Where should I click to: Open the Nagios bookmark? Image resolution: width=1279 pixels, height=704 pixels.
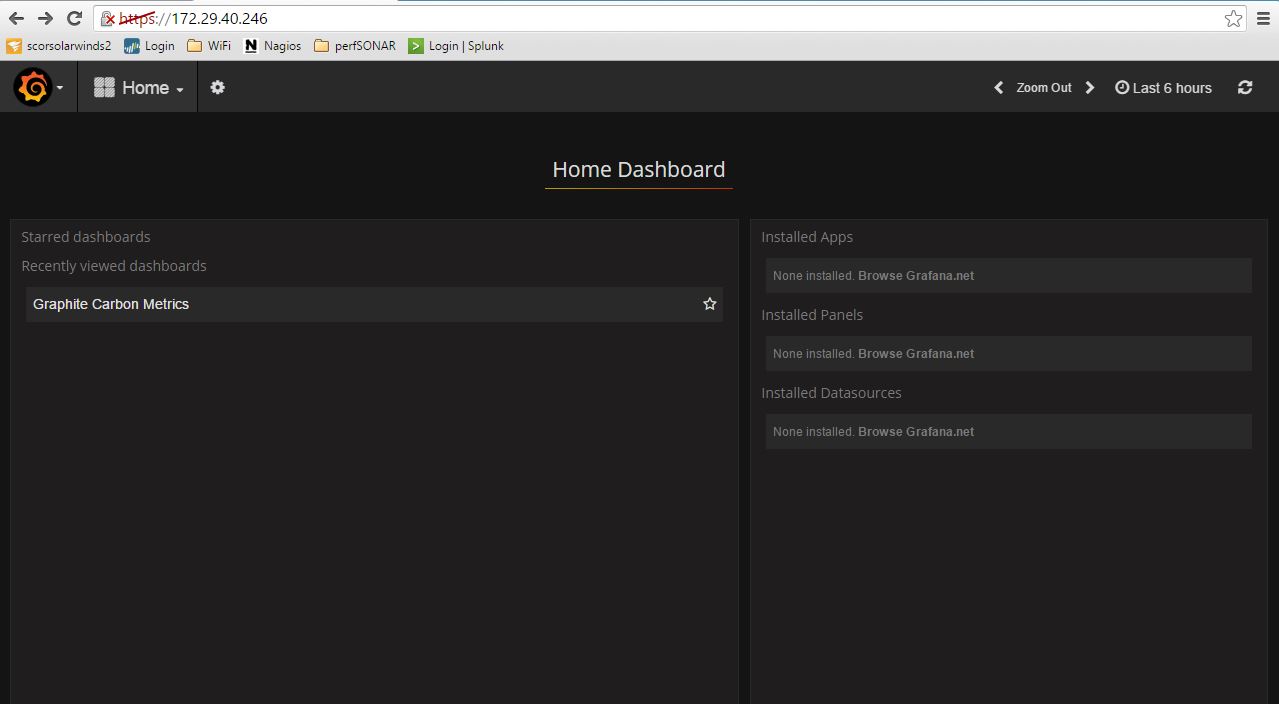[272, 46]
